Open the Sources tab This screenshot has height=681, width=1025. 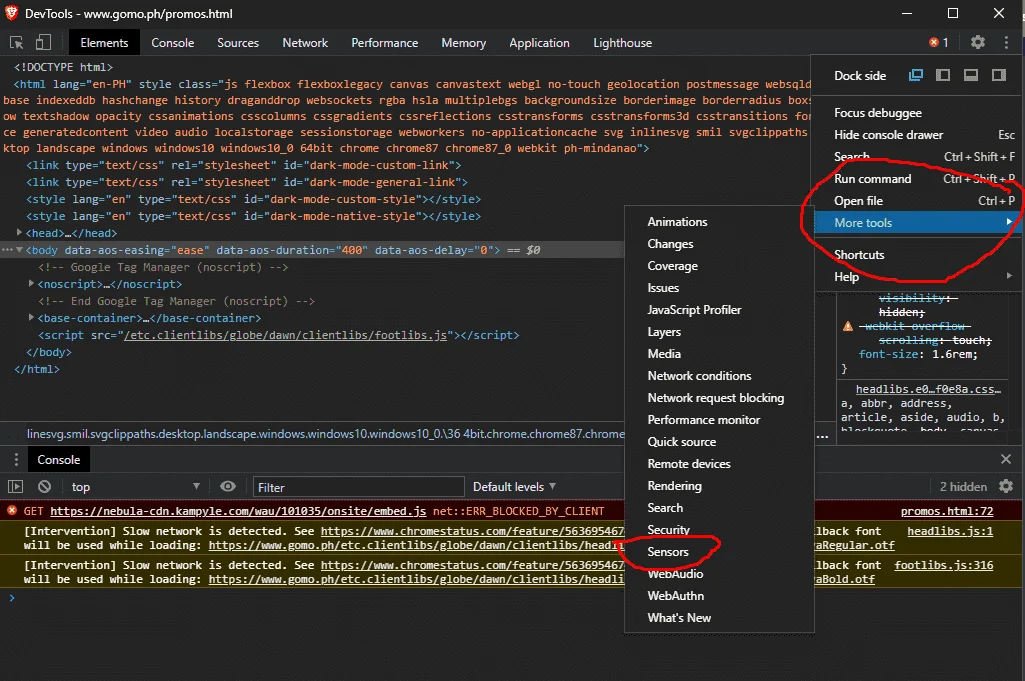(238, 43)
